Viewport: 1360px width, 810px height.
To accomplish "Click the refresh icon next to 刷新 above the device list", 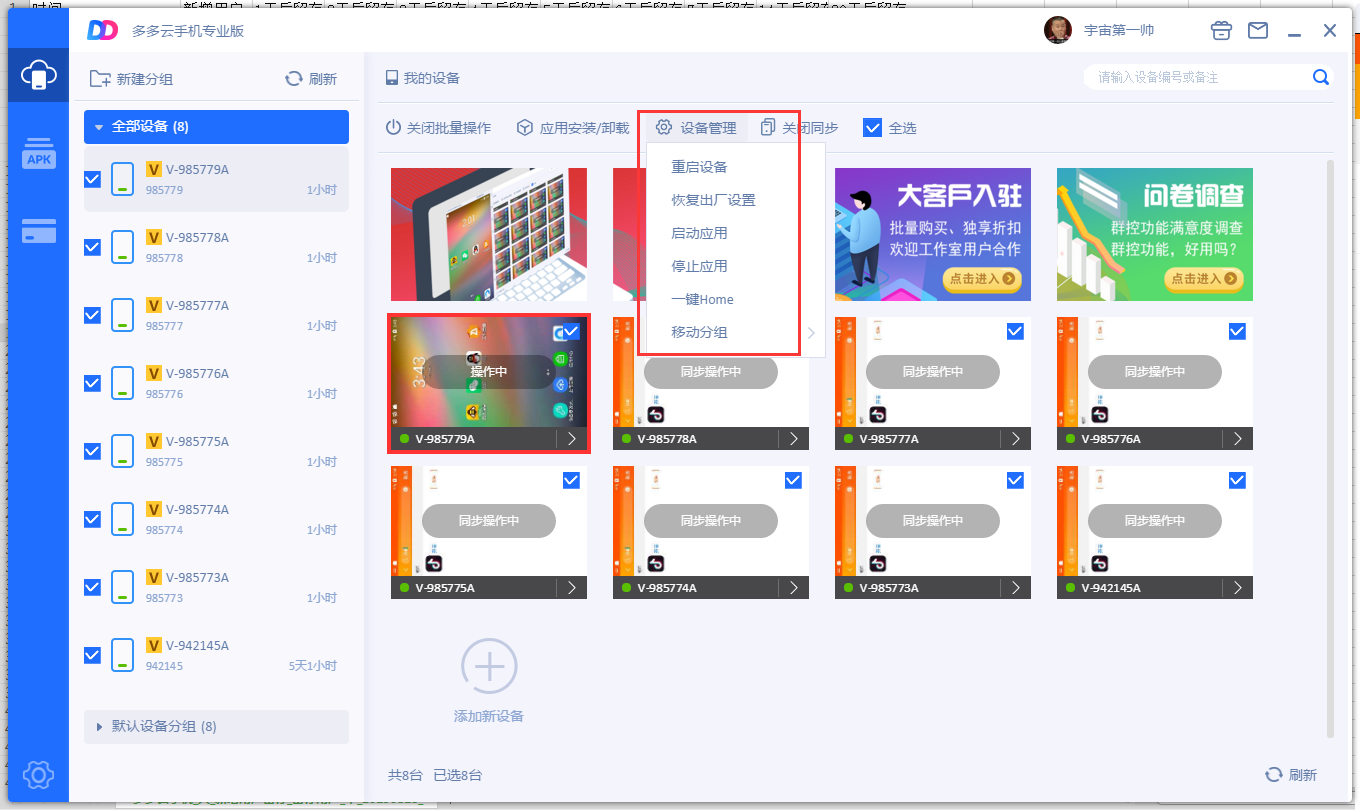I will click(294, 79).
